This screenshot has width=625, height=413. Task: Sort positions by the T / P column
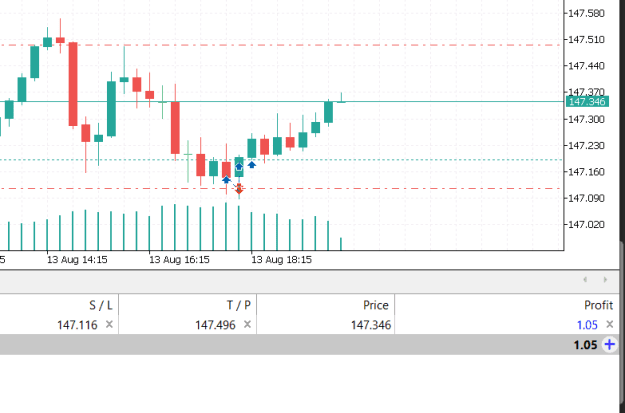pos(239,305)
